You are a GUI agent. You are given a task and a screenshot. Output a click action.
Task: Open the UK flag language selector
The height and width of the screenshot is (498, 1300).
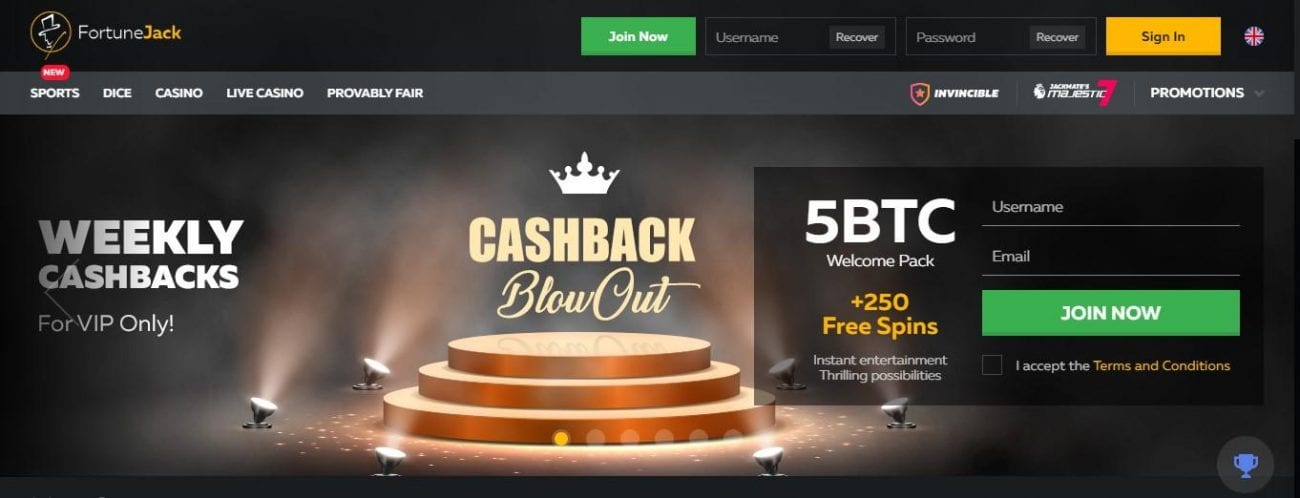[x=1254, y=36]
